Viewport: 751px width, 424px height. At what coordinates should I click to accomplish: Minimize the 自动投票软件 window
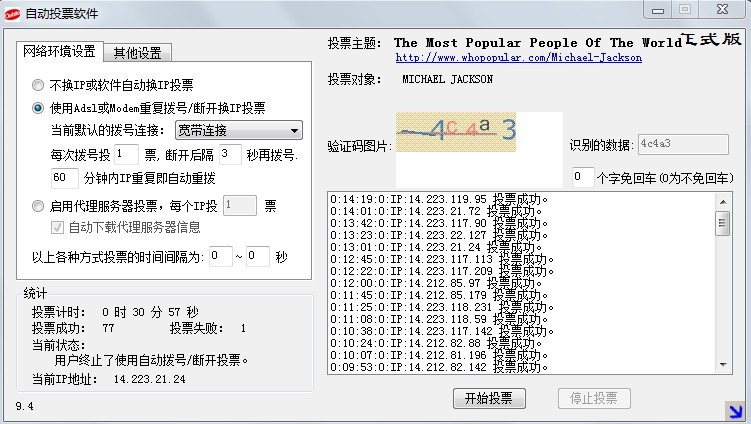pos(654,9)
